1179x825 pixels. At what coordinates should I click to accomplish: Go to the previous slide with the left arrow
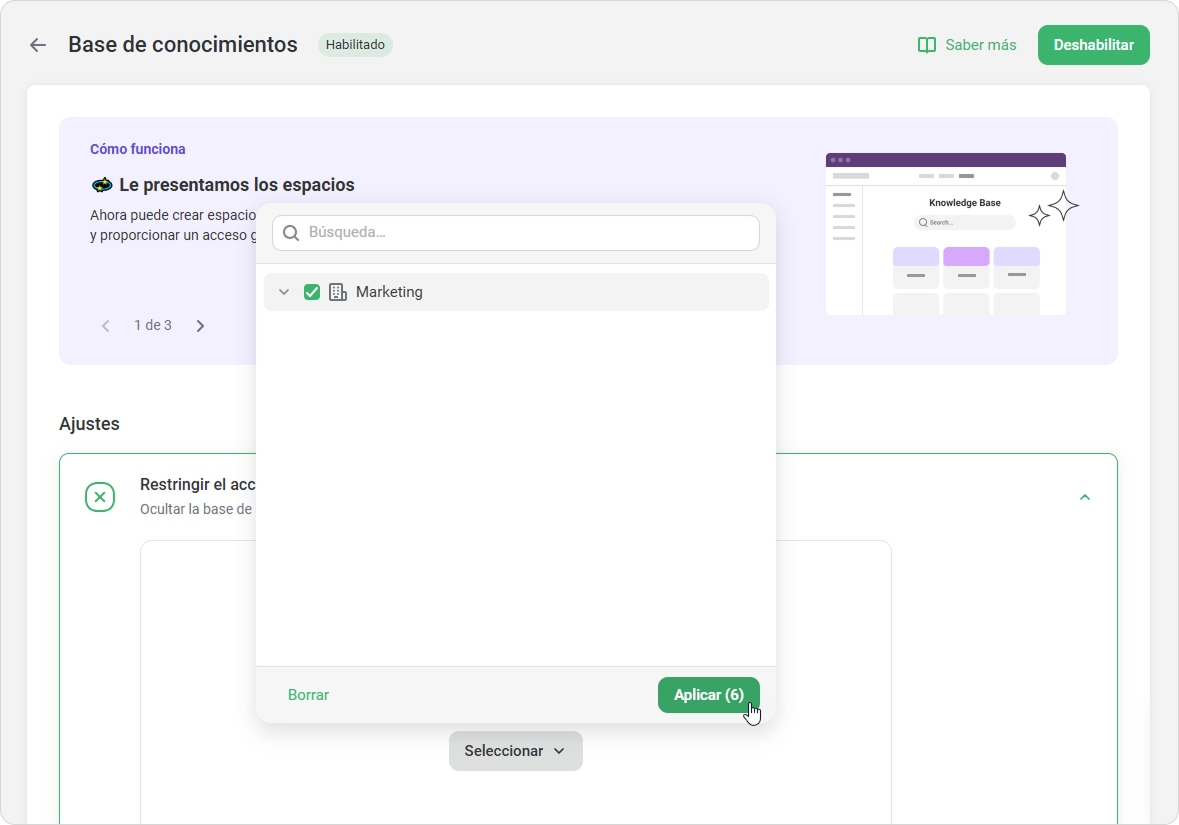pos(106,326)
